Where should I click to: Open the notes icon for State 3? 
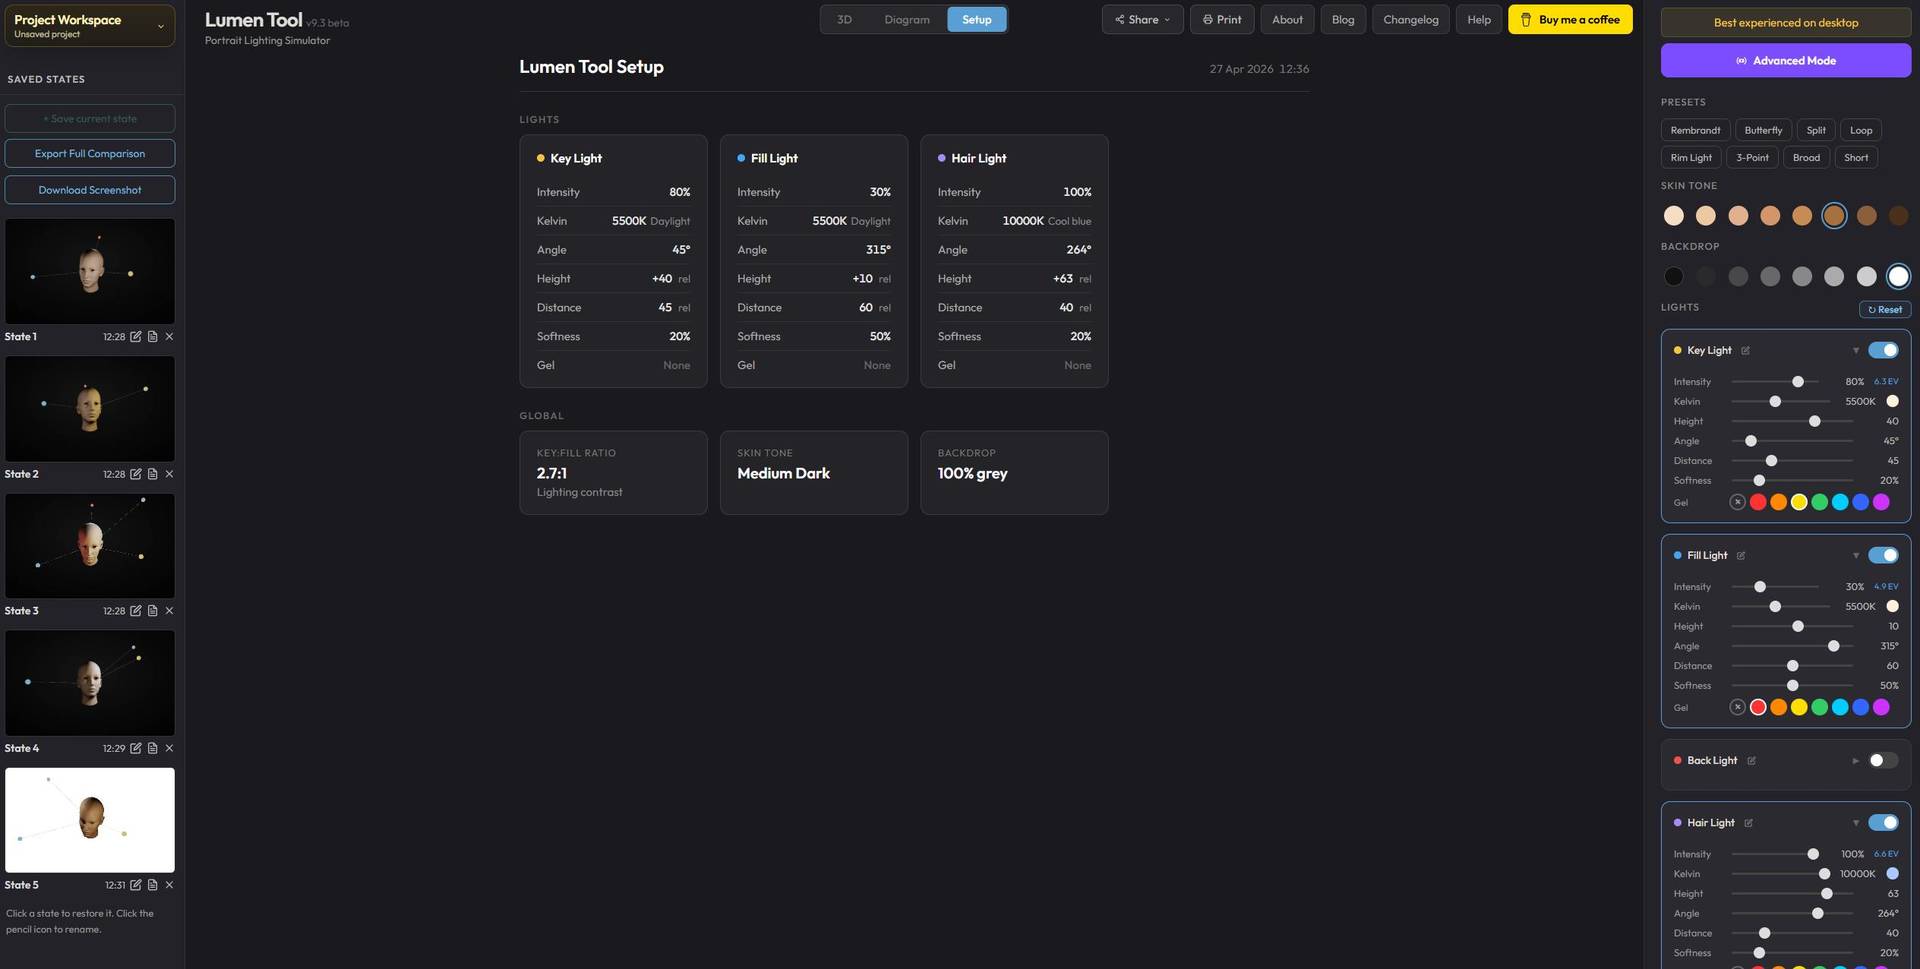(x=152, y=611)
